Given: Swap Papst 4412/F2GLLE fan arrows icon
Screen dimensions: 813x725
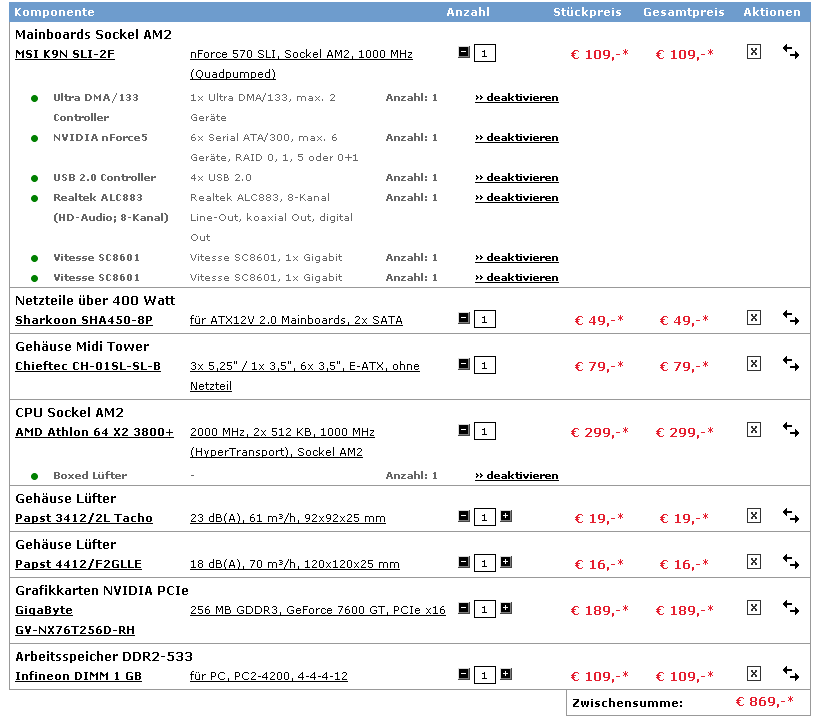Looking at the screenshot, I should [x=791, y=562].
